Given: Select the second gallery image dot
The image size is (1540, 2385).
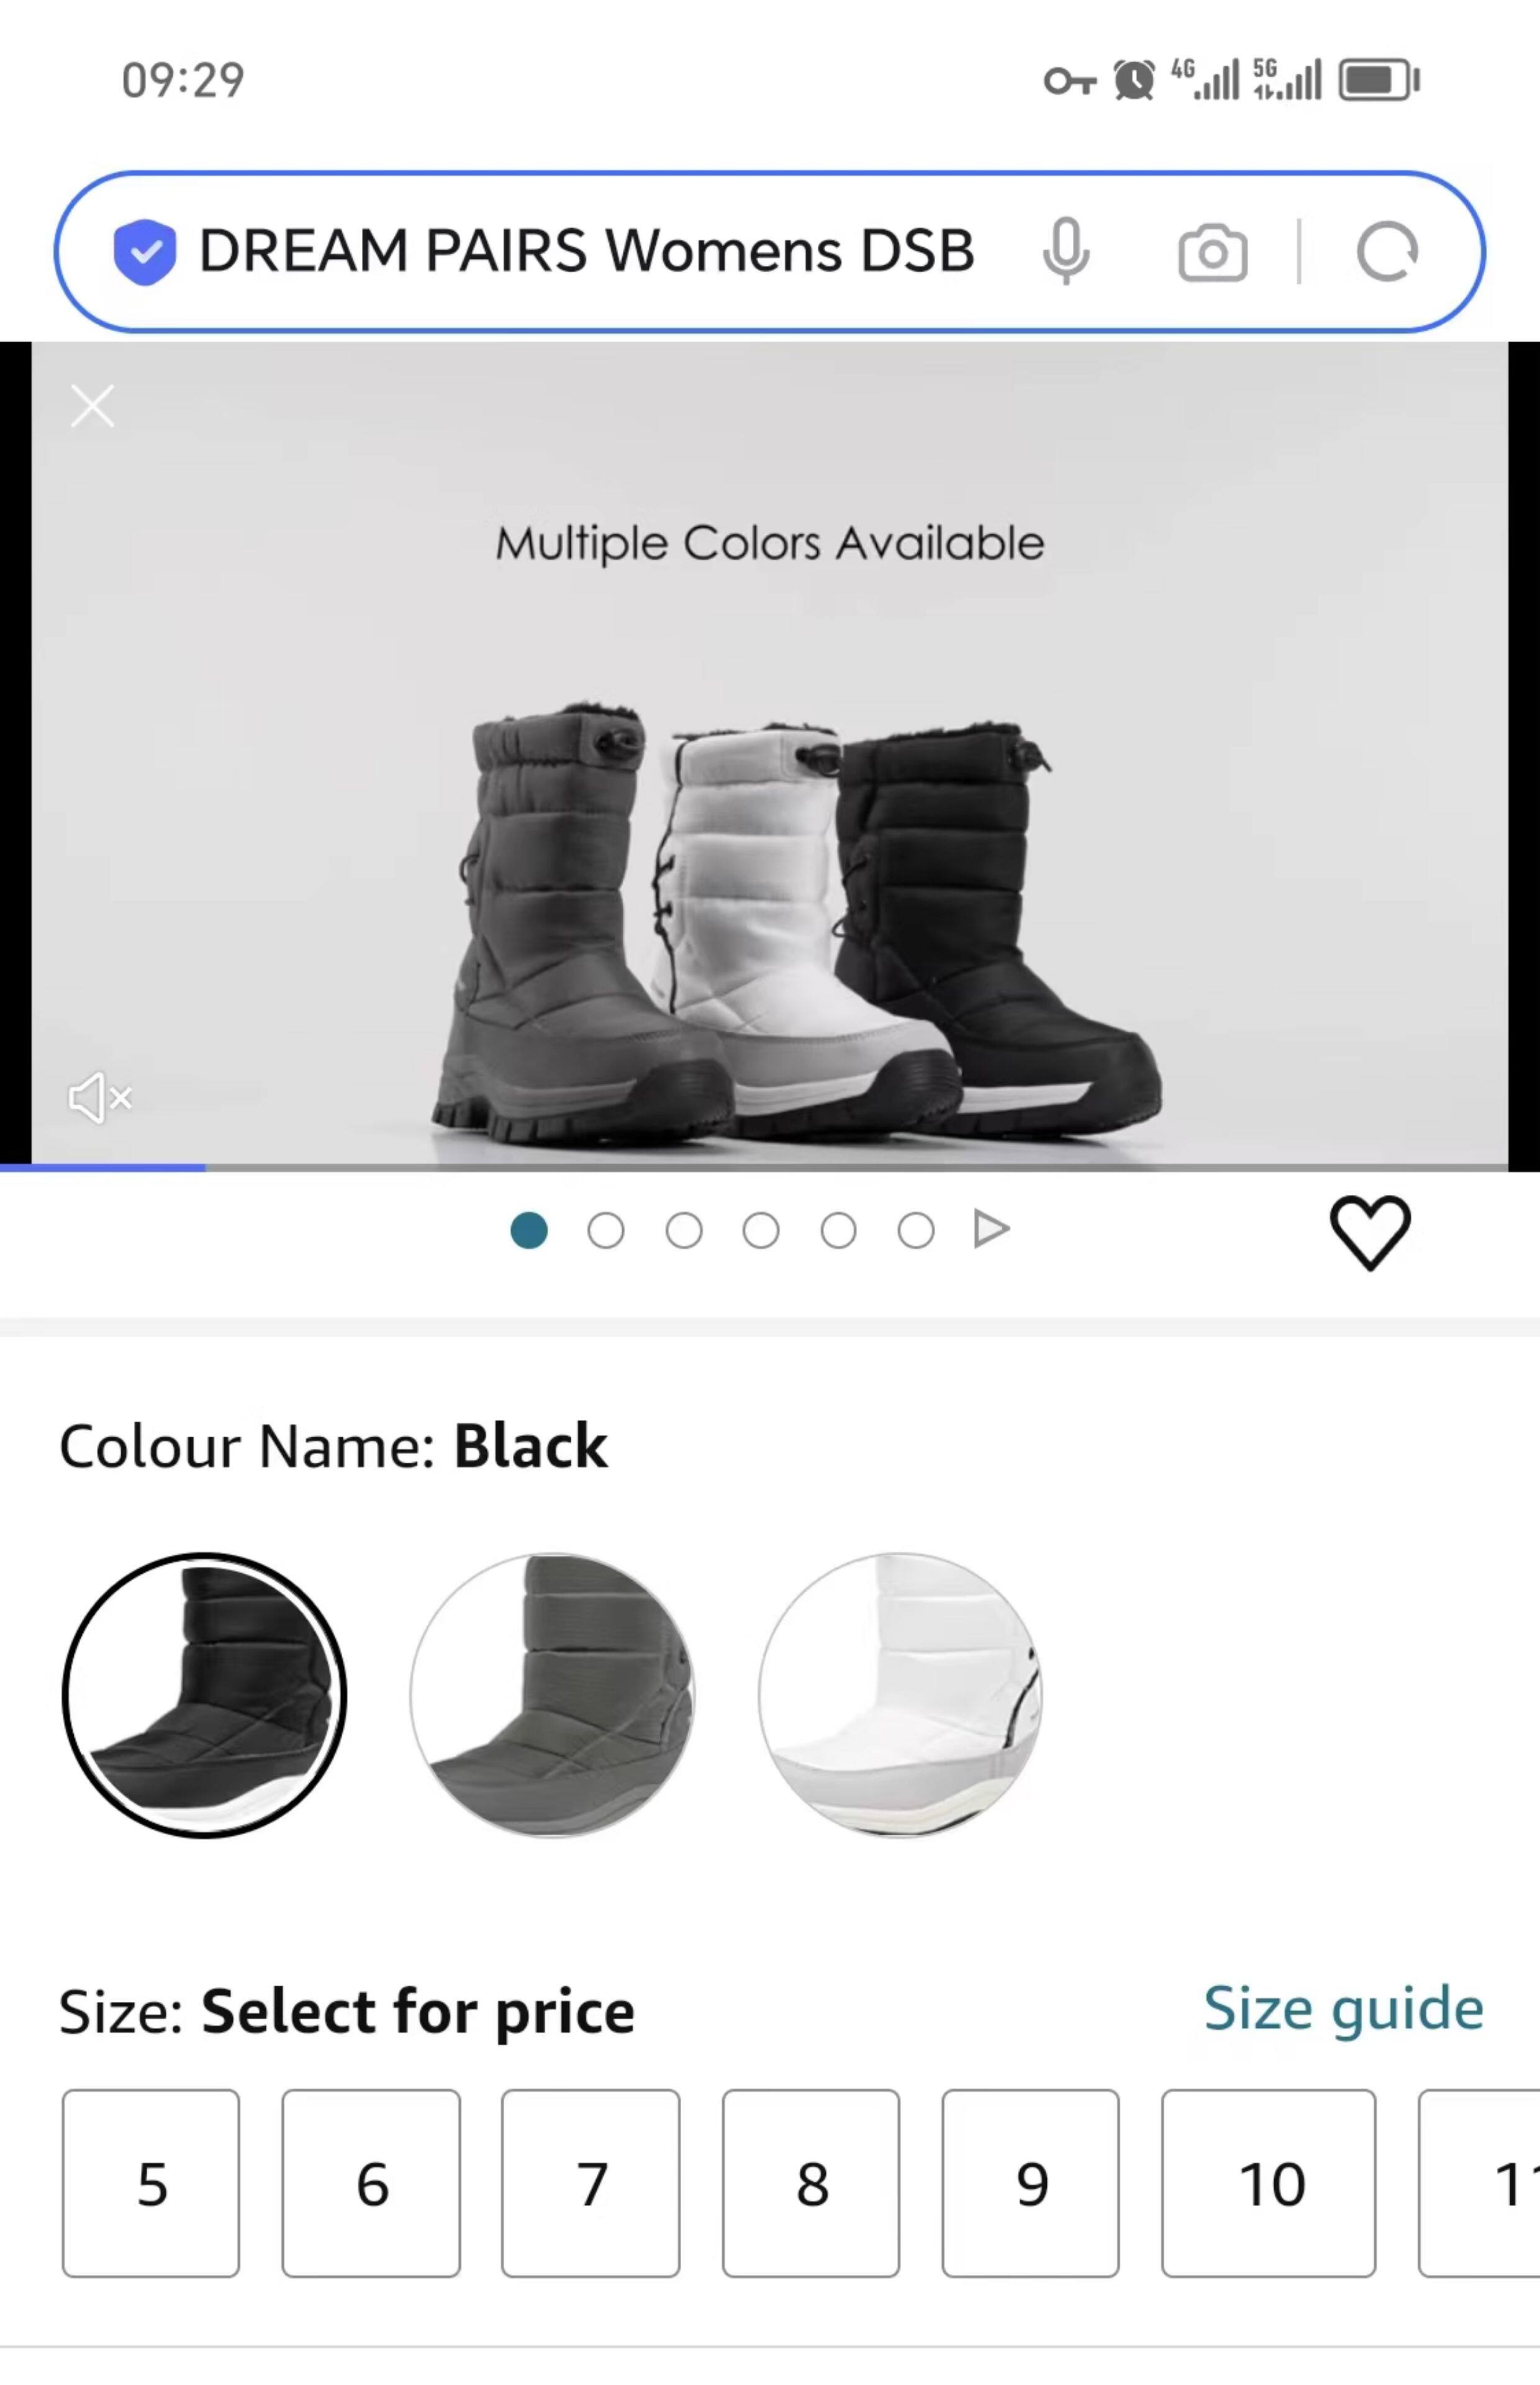Looking at the screenshot, I should (606, 1231).
